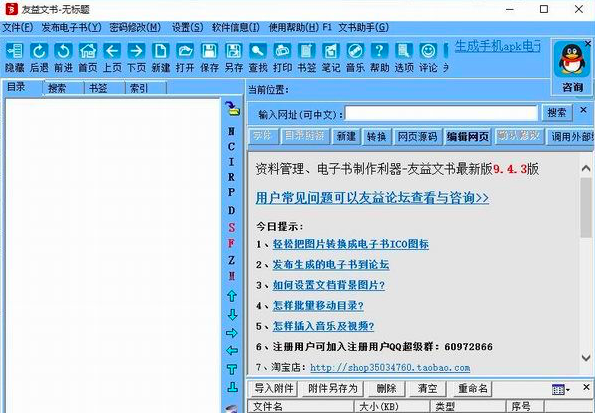Click the left arrow in vertical toolbar

pos(231,350)
